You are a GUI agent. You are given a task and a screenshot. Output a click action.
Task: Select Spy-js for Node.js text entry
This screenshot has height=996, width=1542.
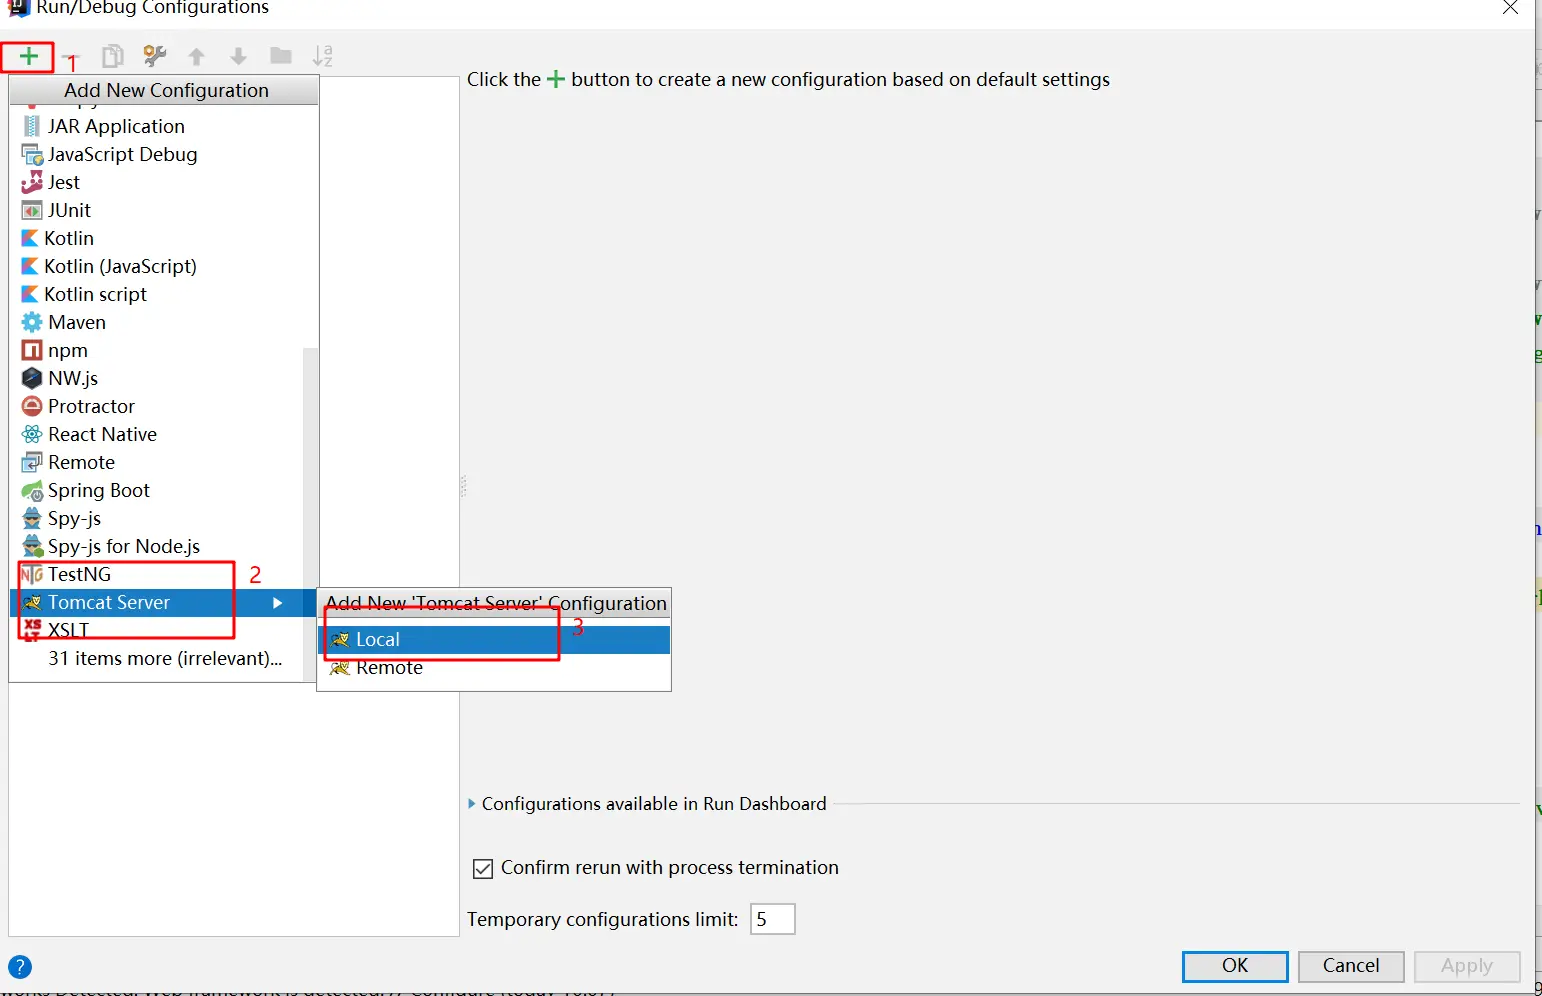(x=124, y=546)
